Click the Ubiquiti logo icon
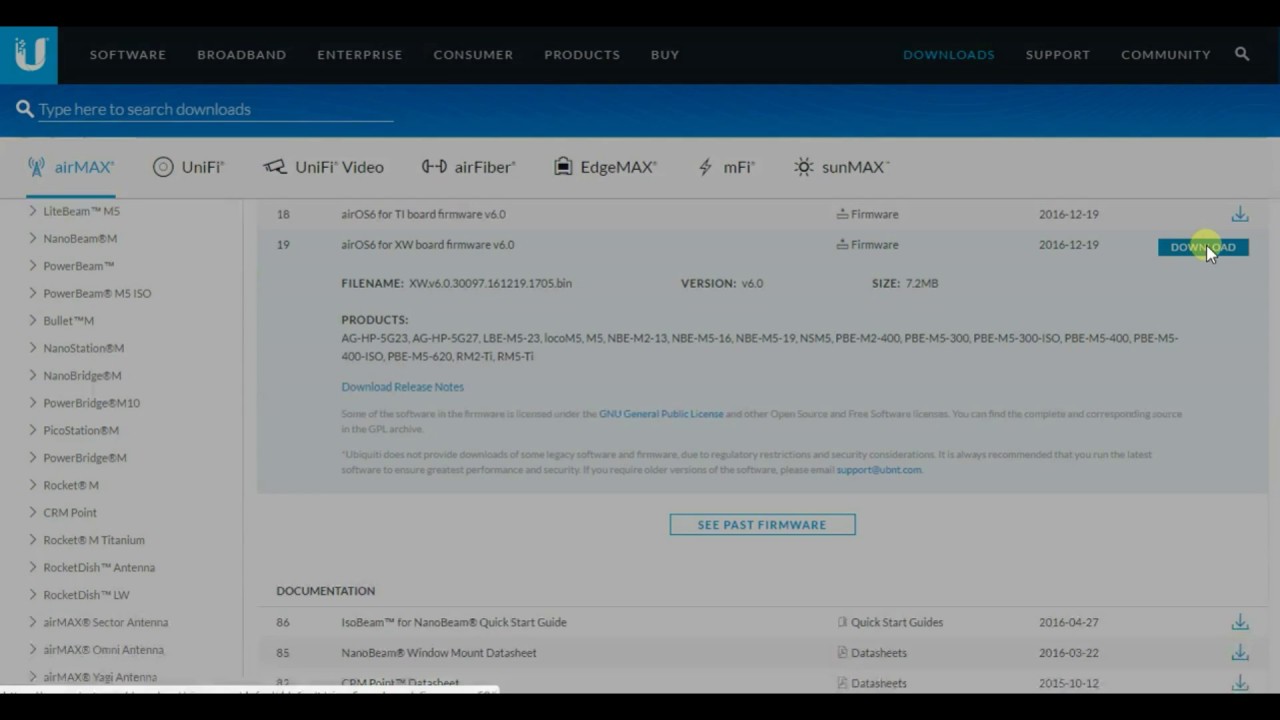The image size is (1280, 720). [29, 54]
